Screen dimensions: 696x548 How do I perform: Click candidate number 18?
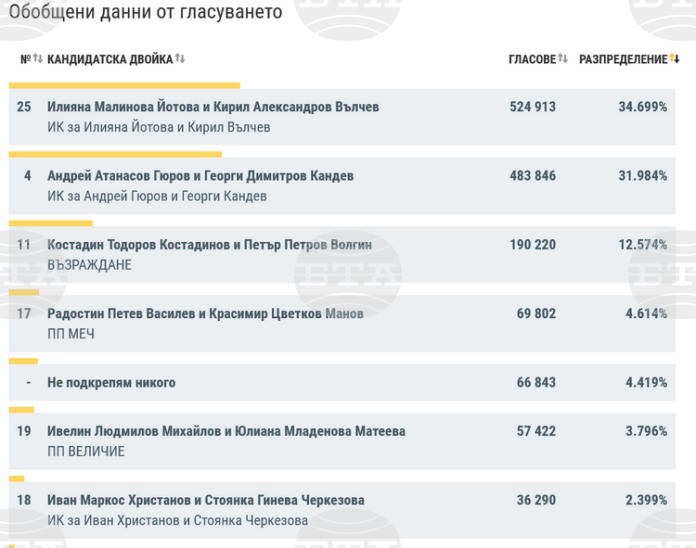(24, 500)
